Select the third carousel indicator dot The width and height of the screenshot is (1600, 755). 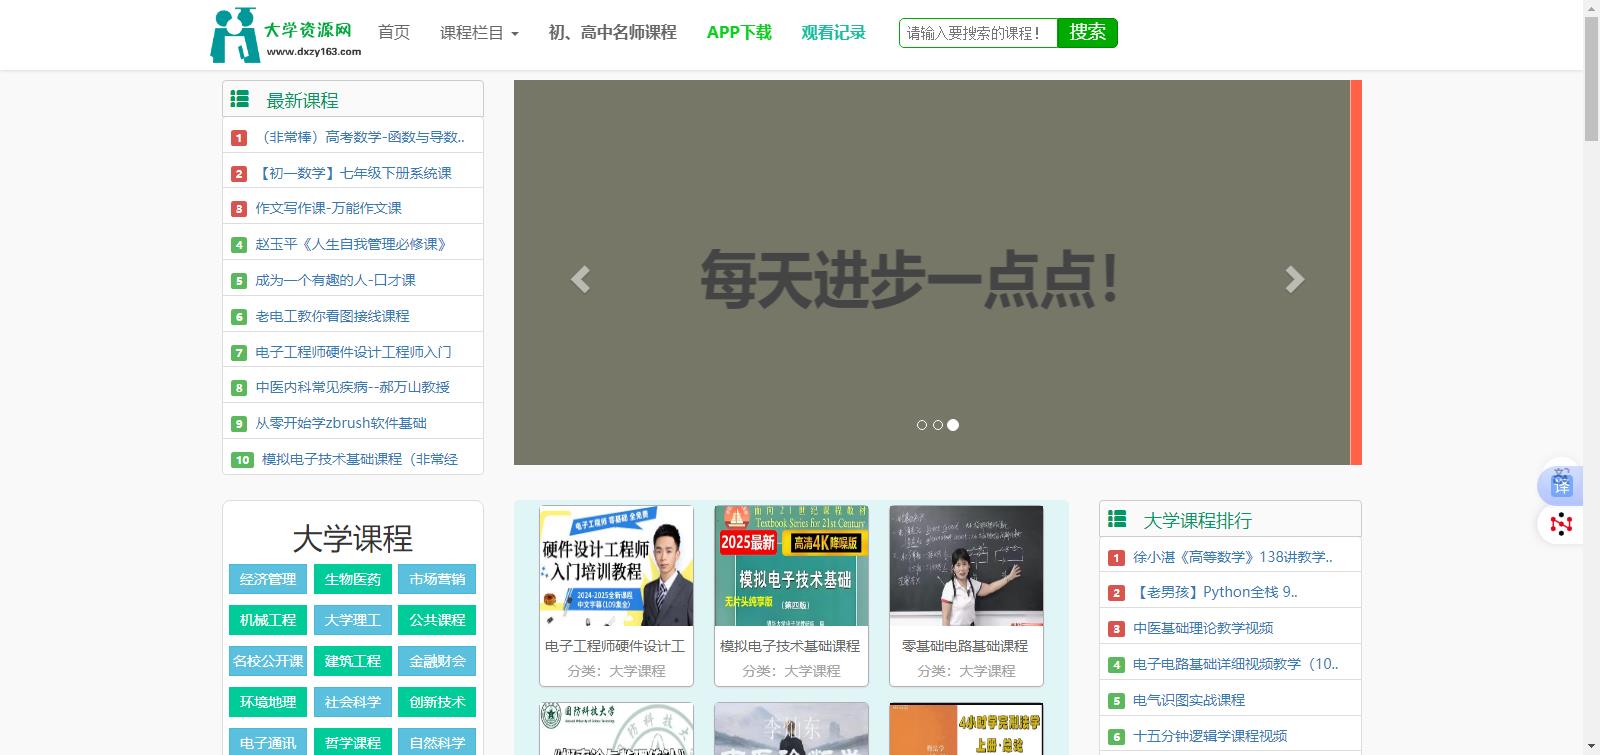point(953,425)
